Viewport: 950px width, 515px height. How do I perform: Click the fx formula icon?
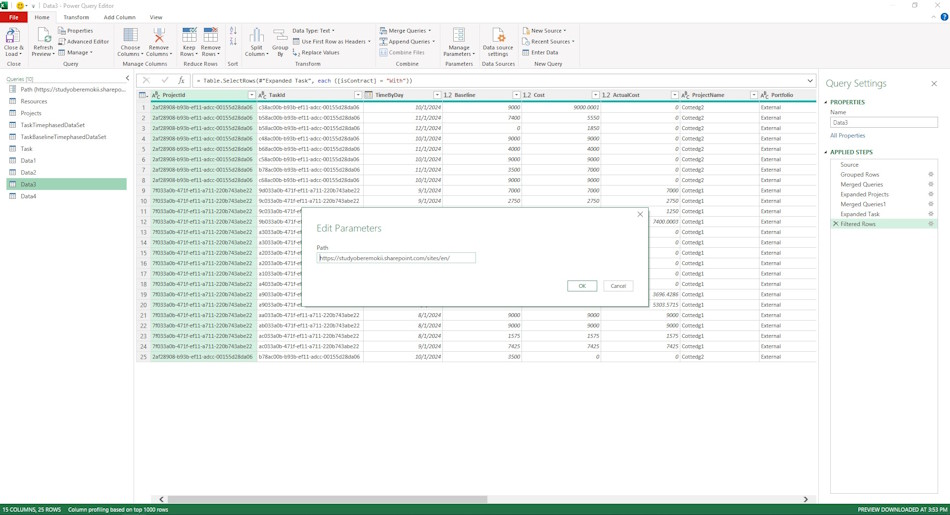(181, 80)
